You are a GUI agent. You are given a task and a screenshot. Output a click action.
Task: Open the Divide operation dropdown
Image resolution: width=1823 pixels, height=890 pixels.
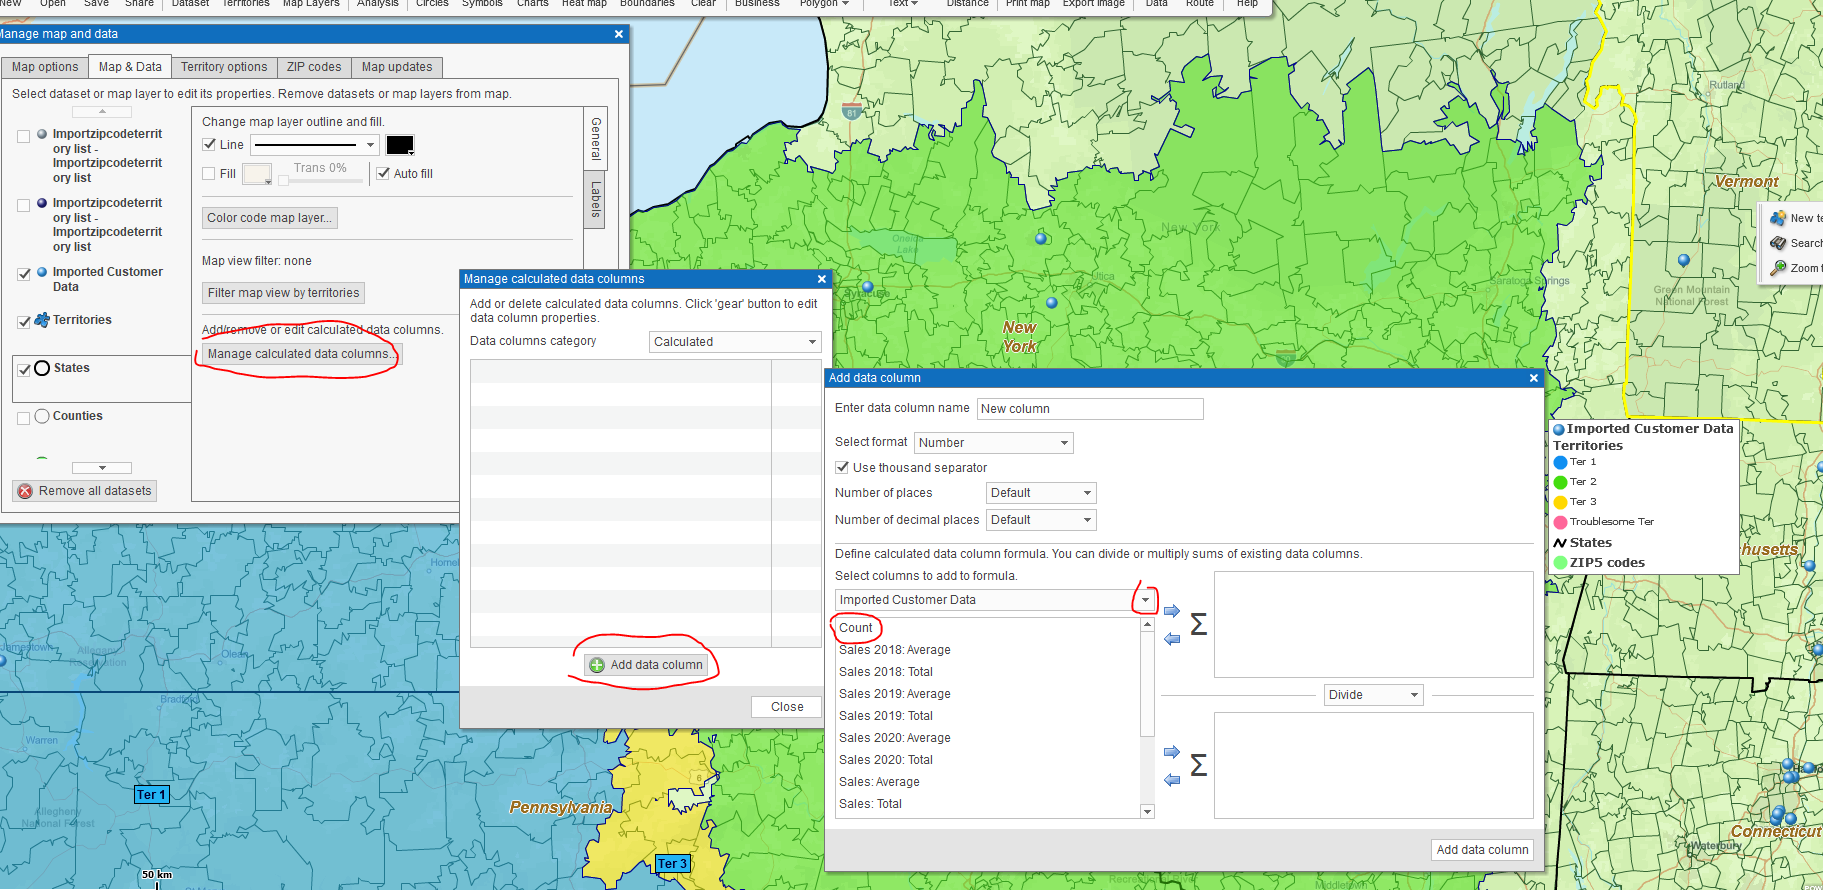coord(1374,695)
